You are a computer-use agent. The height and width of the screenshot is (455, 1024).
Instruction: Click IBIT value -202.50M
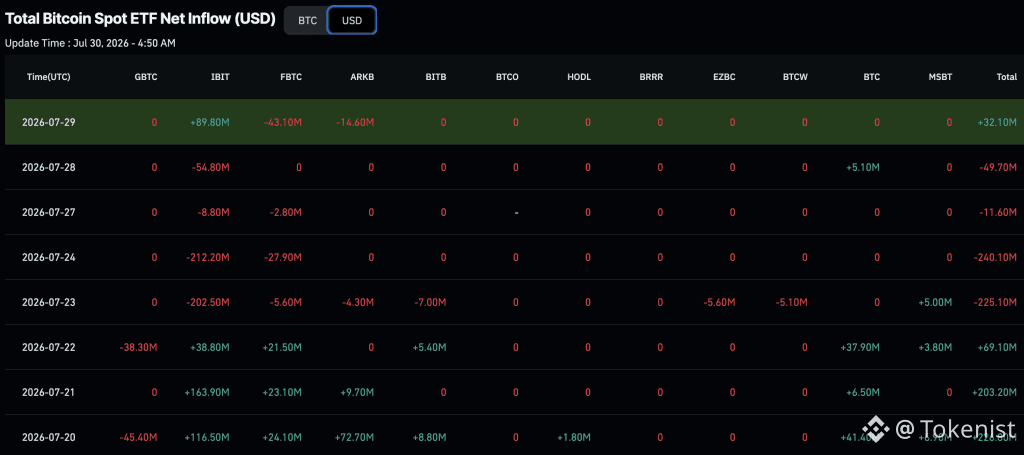click(210, 302)
